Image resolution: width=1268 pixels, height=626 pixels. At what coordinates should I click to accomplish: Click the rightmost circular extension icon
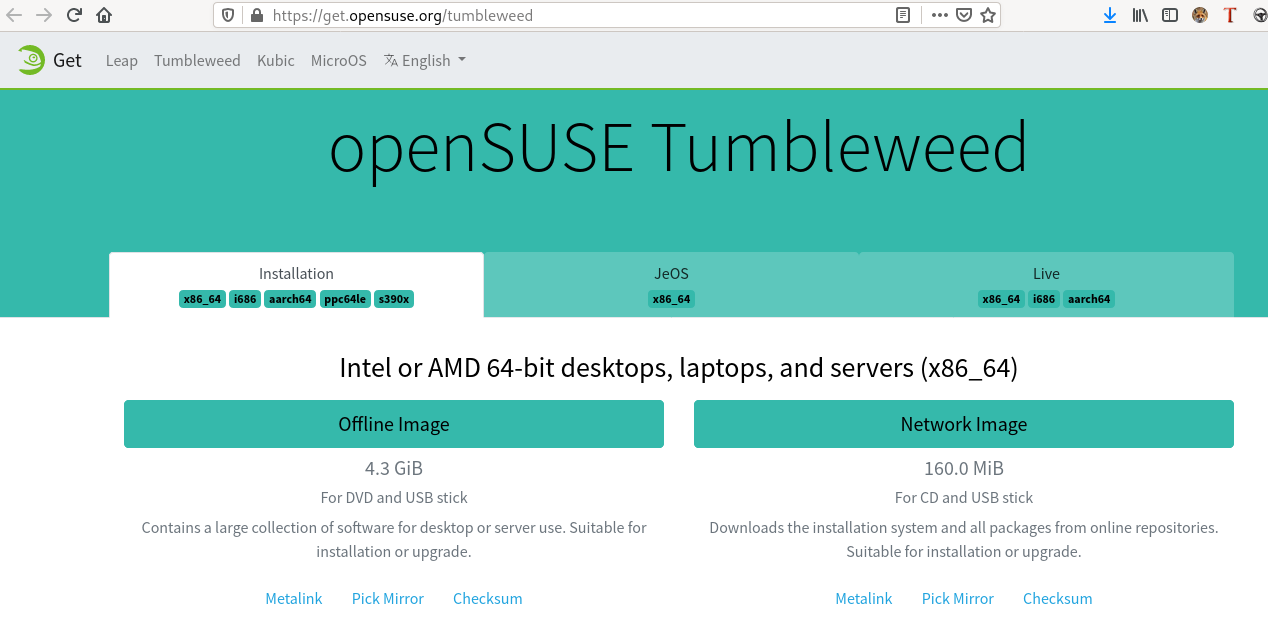pyautogui.click(x=1260, y=15)
